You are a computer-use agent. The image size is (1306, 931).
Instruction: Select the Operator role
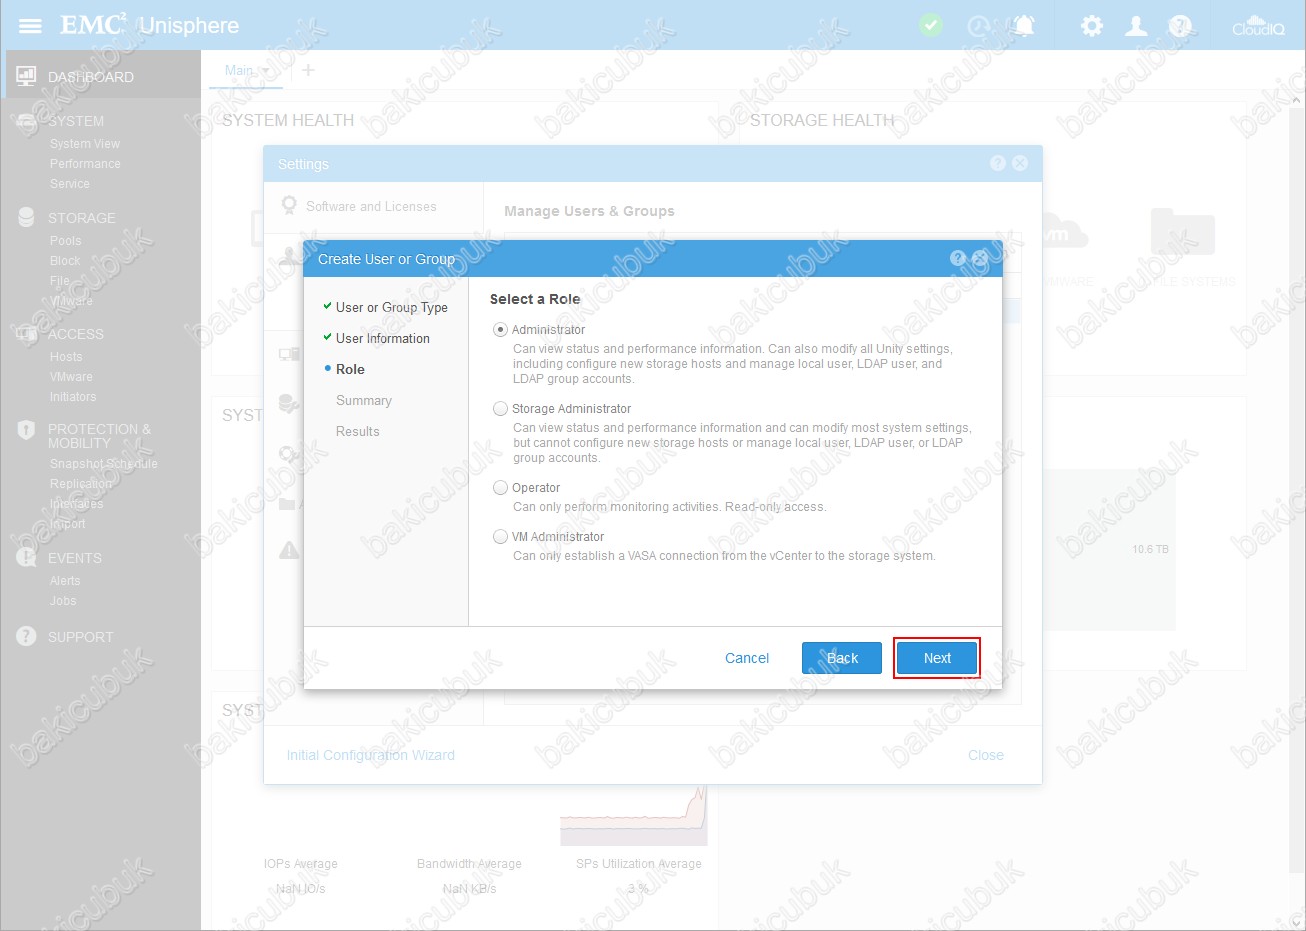coord(501,488)
